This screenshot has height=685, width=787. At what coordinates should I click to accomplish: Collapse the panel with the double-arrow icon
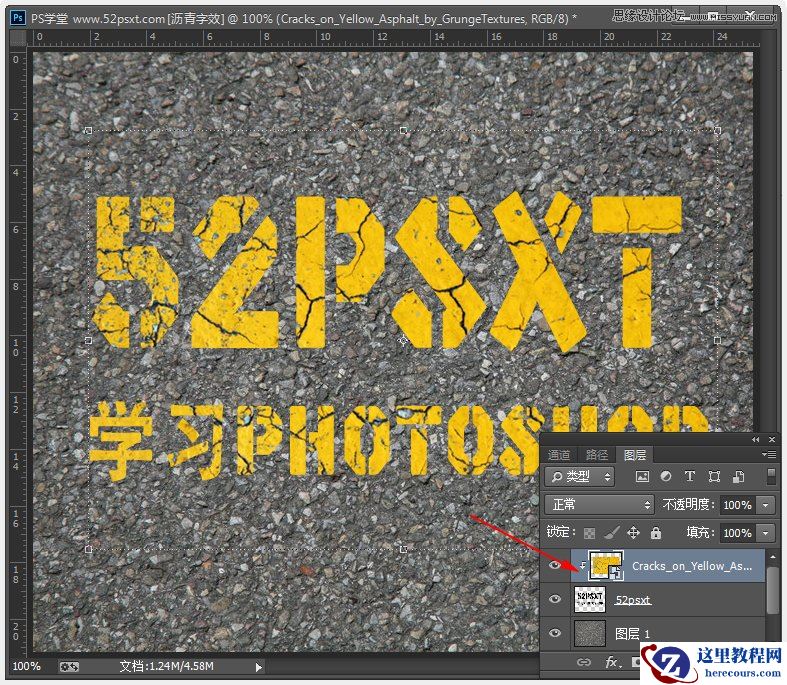[x=755, y=440]
